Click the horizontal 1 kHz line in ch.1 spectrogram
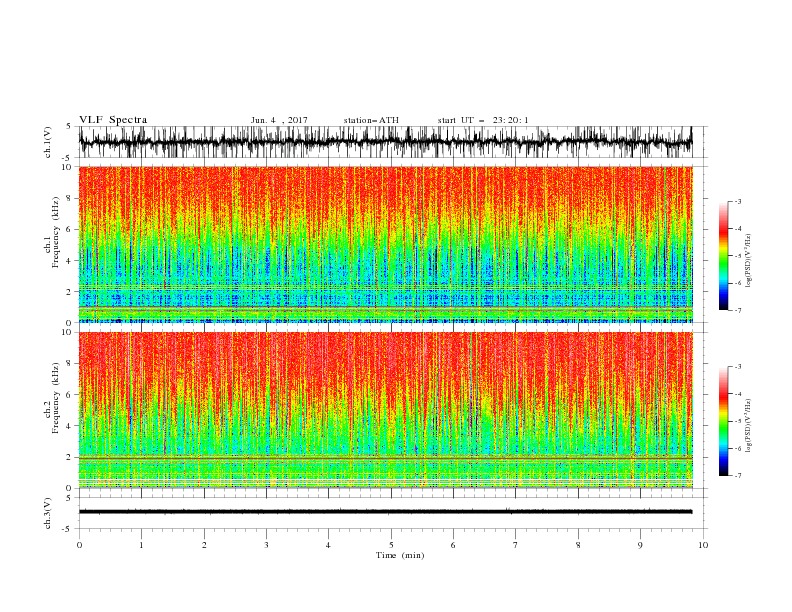Screen dimensions: 792x612 tap(385, 307)
